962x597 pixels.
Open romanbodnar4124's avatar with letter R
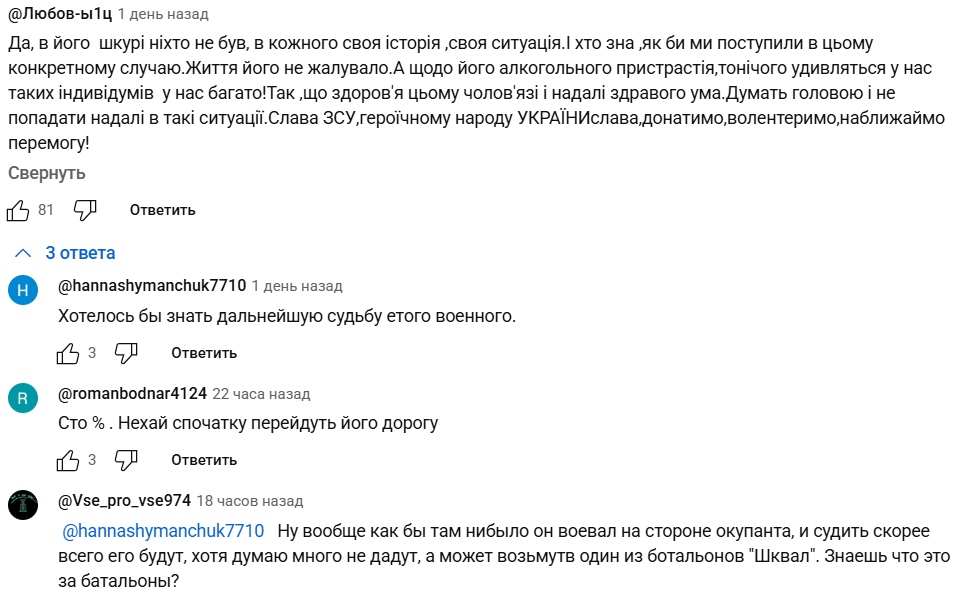[23, 399]
